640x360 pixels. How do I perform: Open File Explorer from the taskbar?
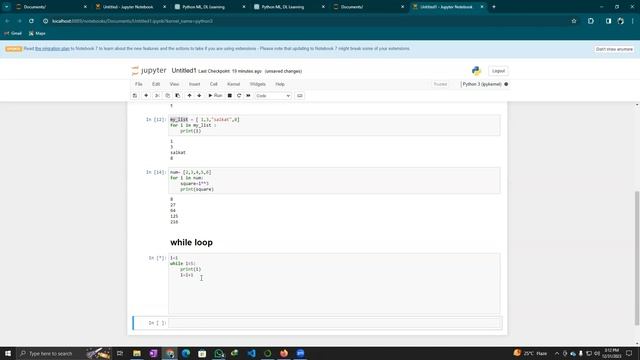[137, 353]
